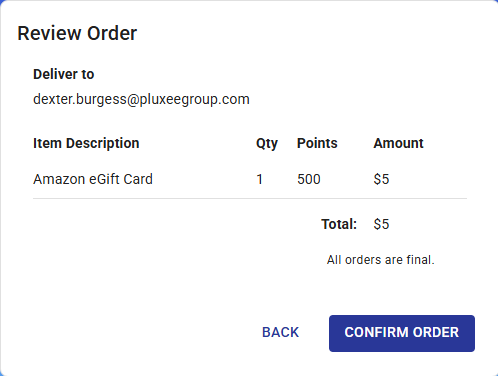
Task: Click the 'pluxeegroup.com' domain of the email
Action: (x=194, y=100)
